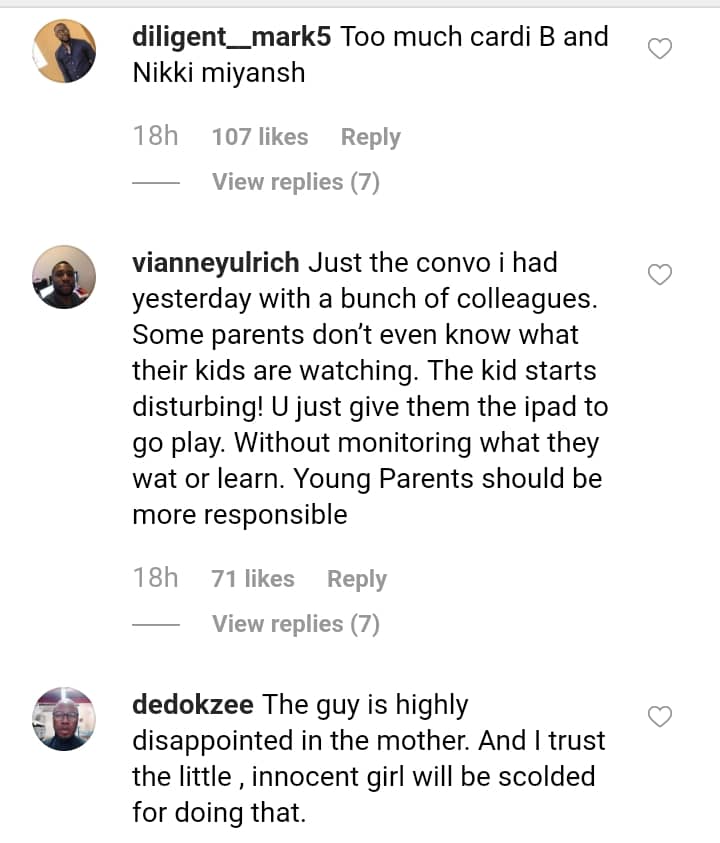Go to the diligent__mark5 username link

pyautogui.click(x=232, y=37)
